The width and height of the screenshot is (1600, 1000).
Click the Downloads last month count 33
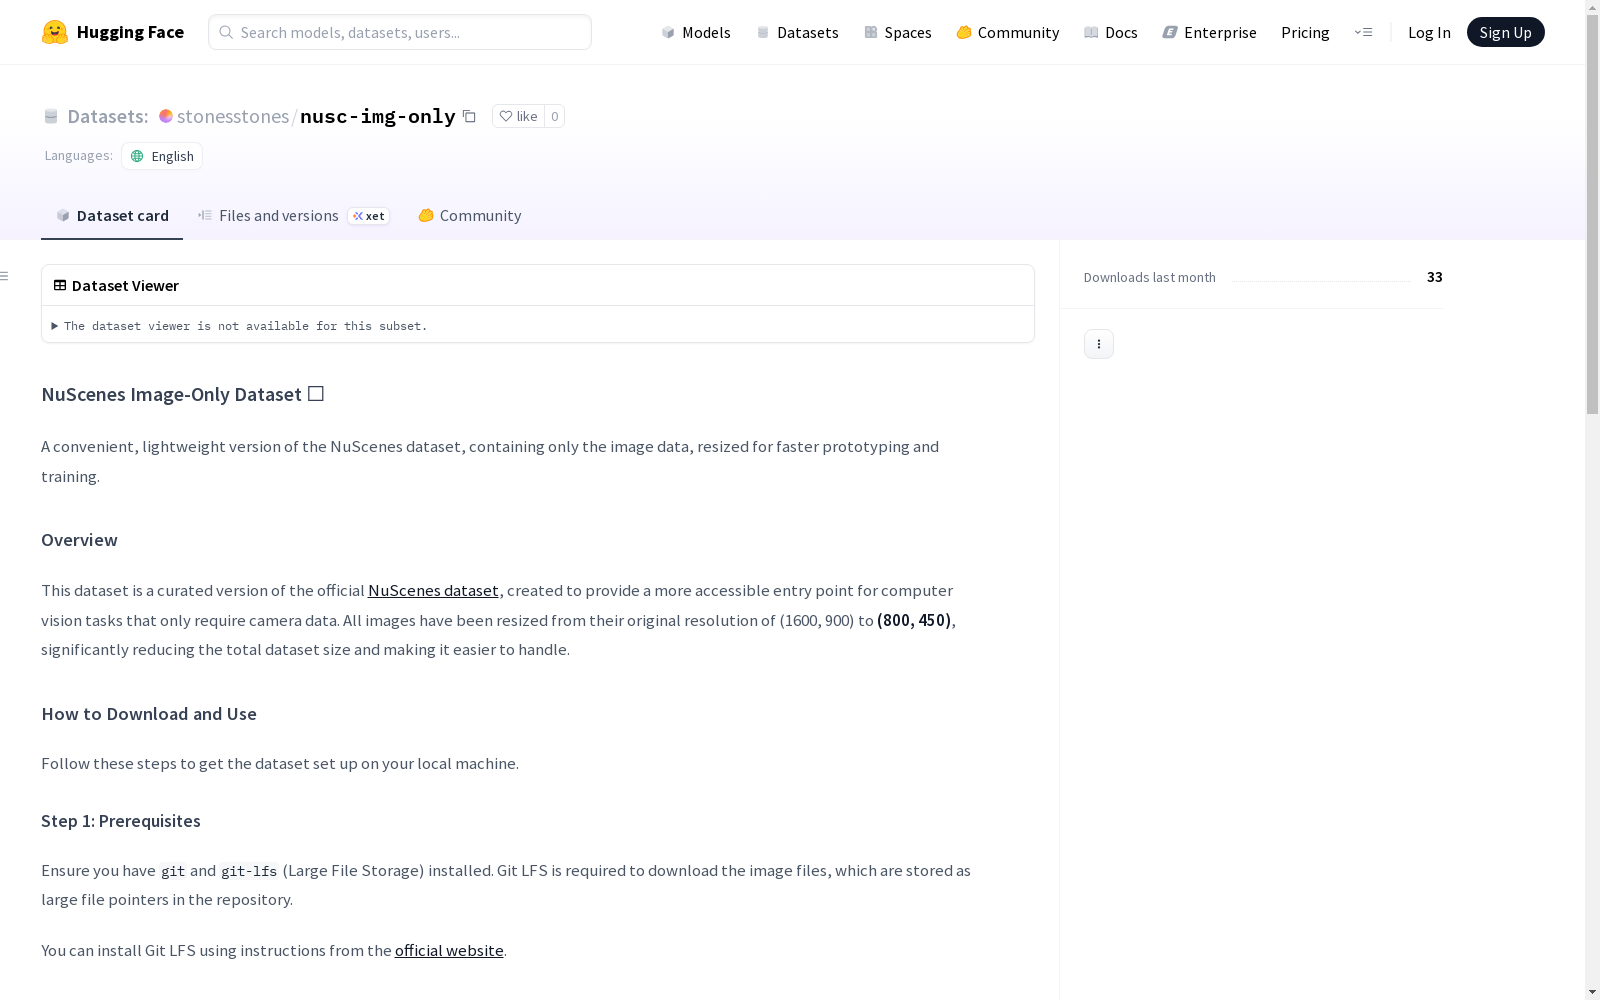1434,277
